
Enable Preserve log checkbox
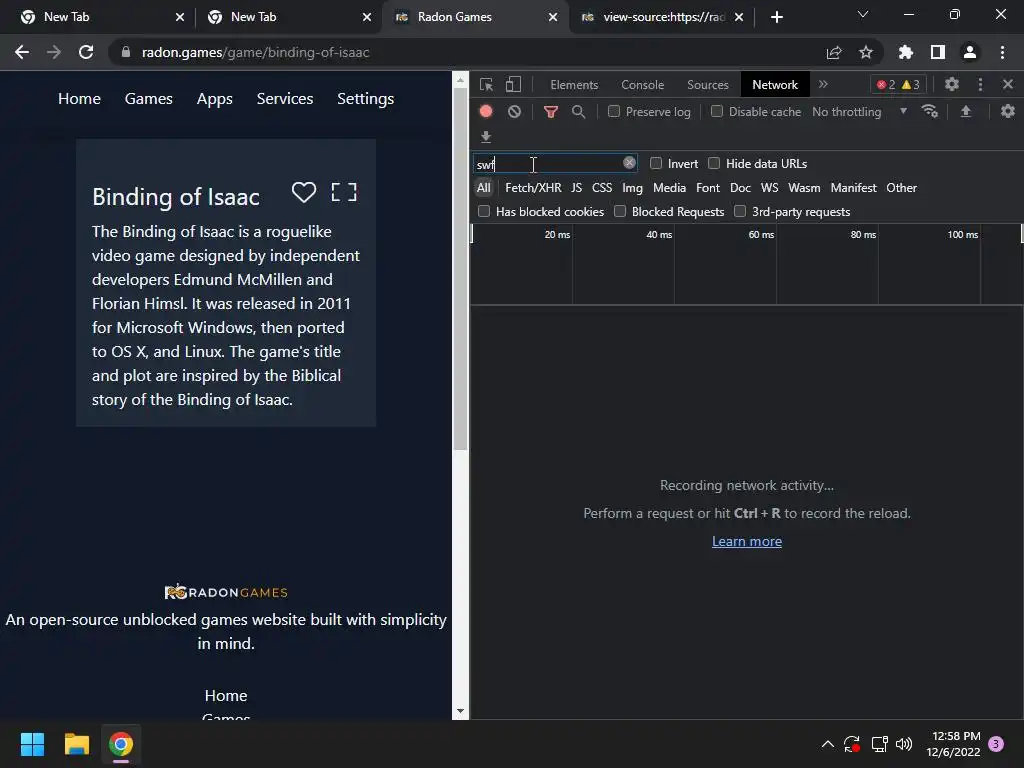click(614, 111)
